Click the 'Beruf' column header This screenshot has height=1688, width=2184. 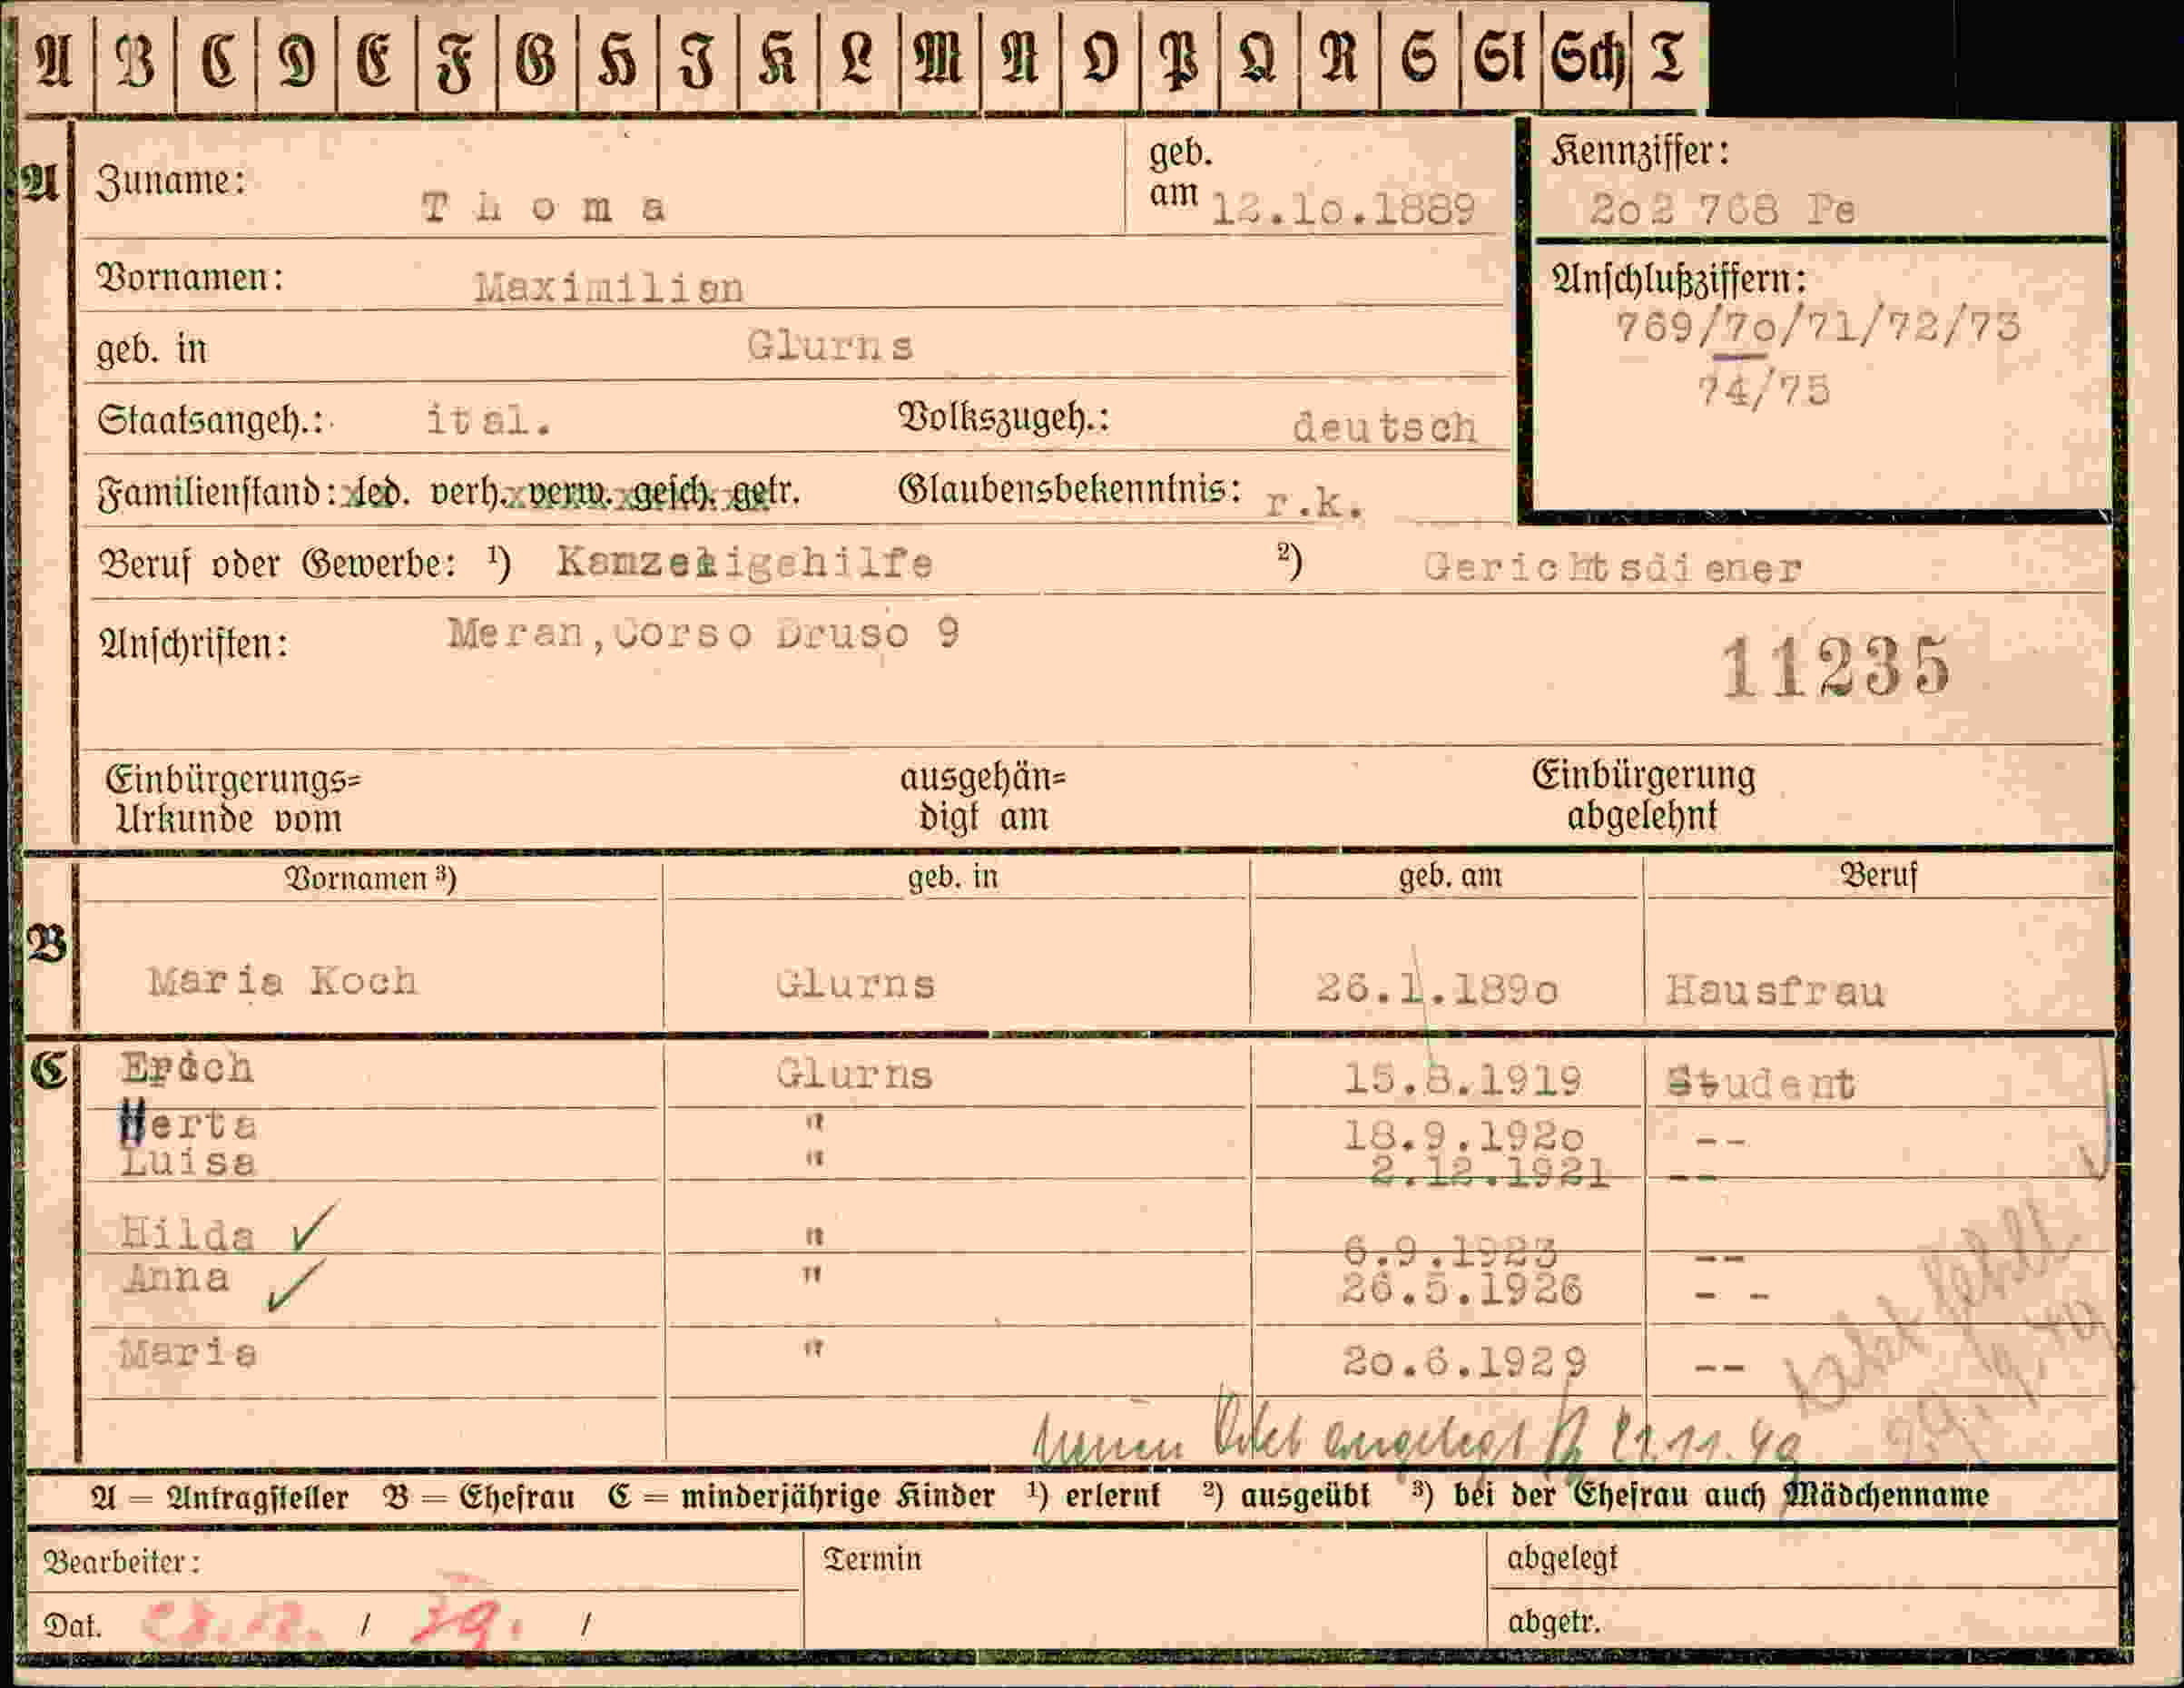tap(1879, 875)
